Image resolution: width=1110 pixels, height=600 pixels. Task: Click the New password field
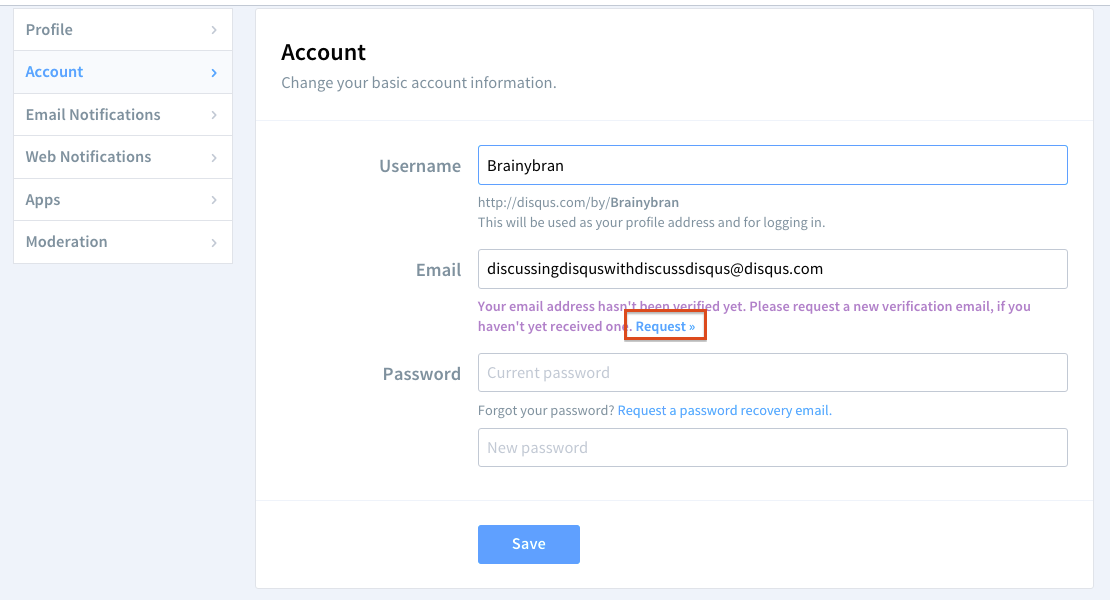[772, 448]
